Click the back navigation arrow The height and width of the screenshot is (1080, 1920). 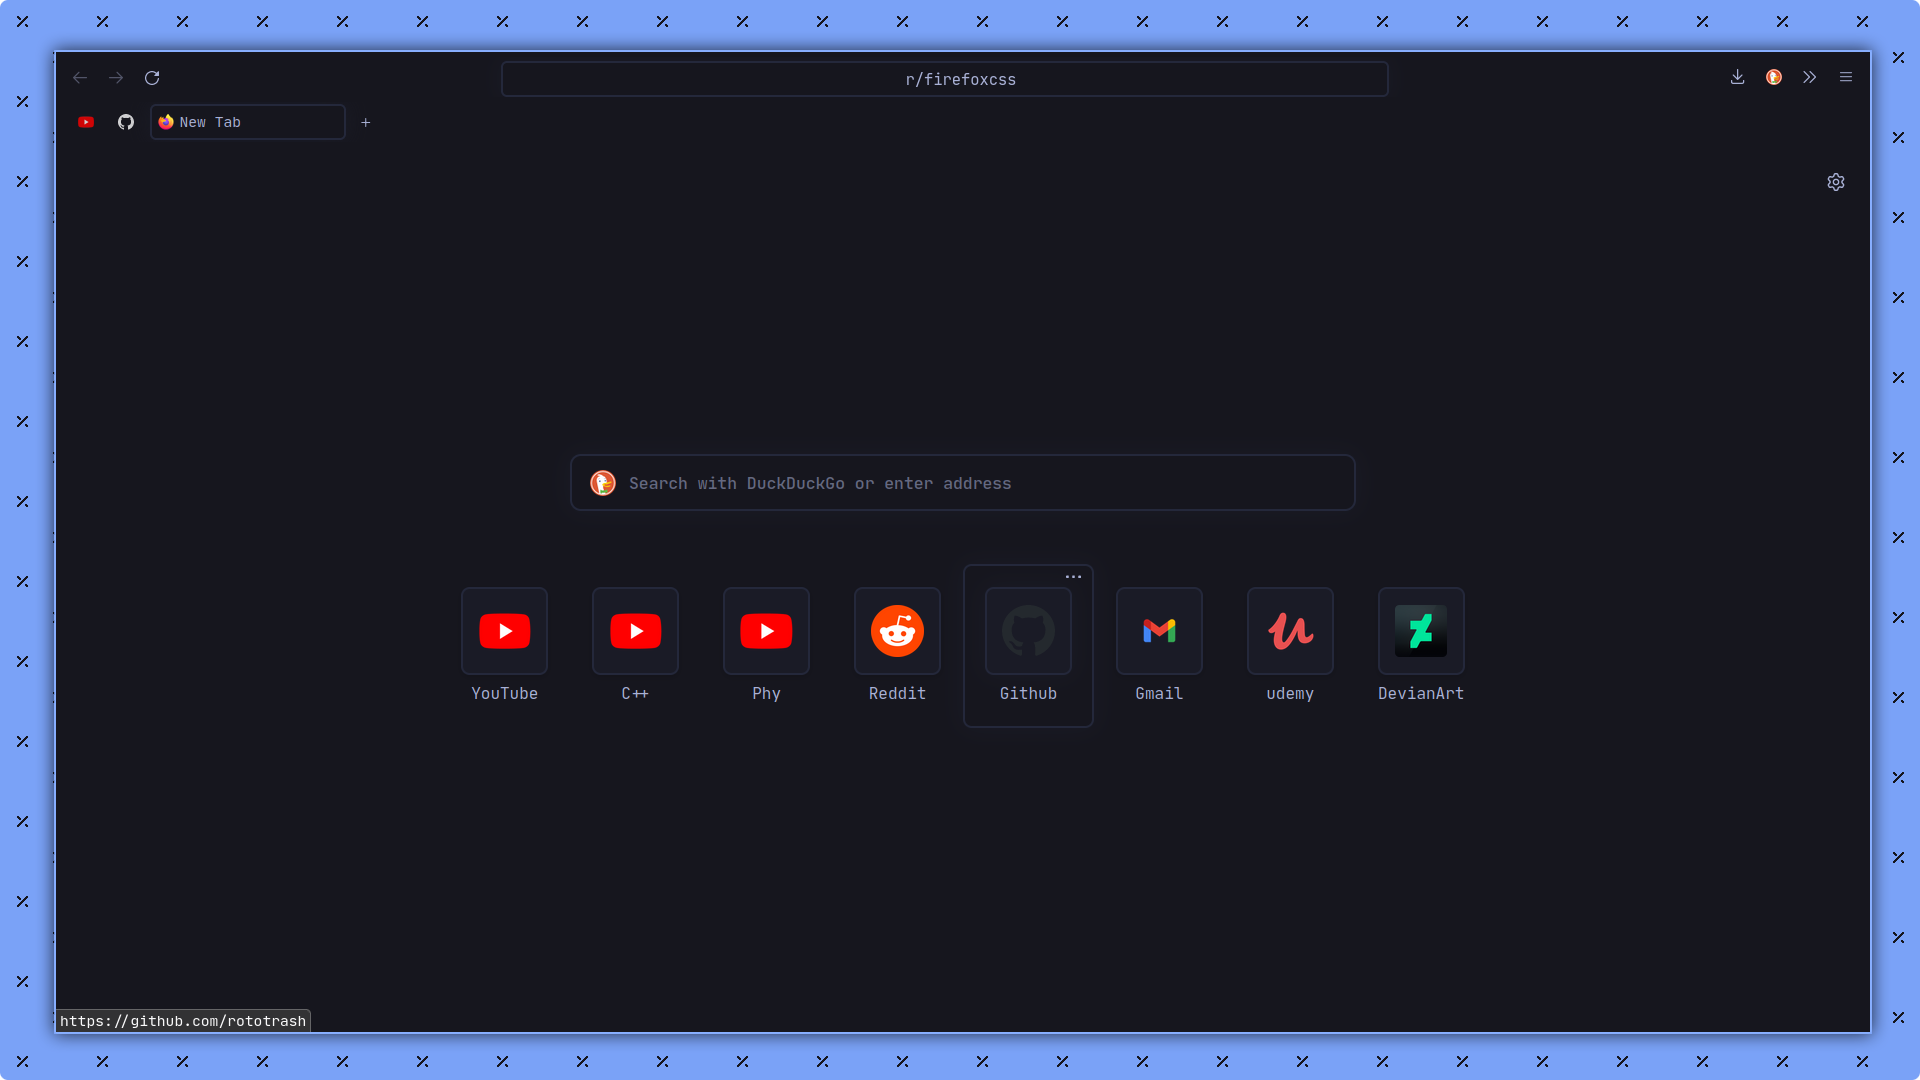[x=80, y=78]
